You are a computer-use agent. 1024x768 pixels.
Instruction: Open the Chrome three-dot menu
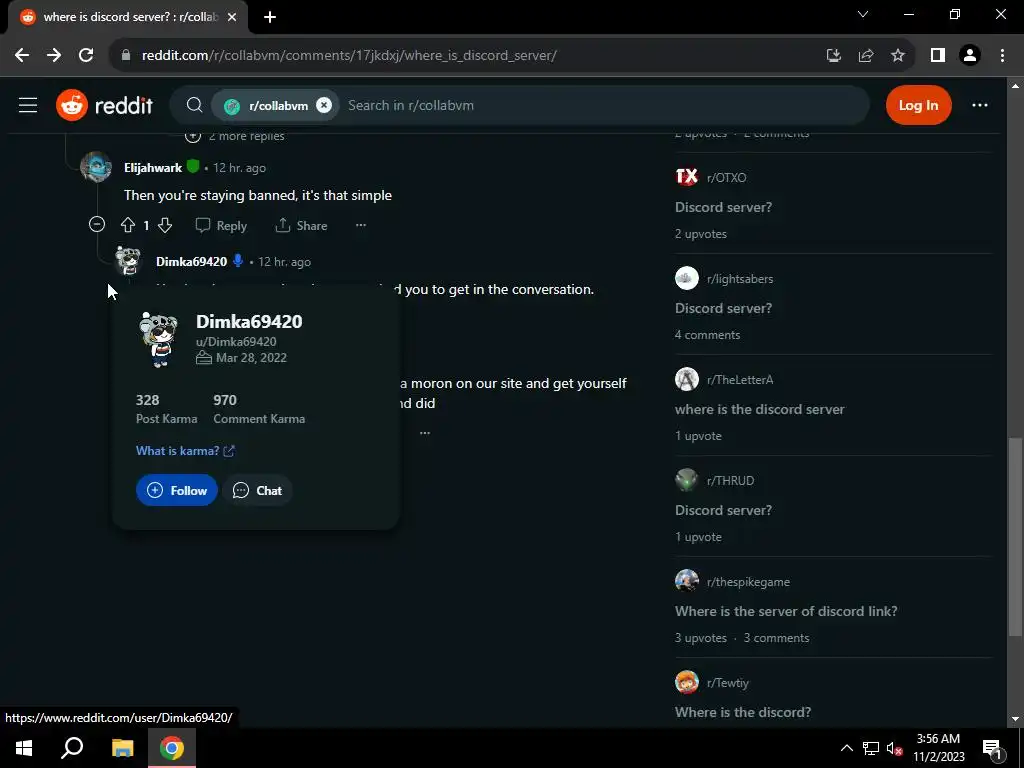click(1002, 56)
